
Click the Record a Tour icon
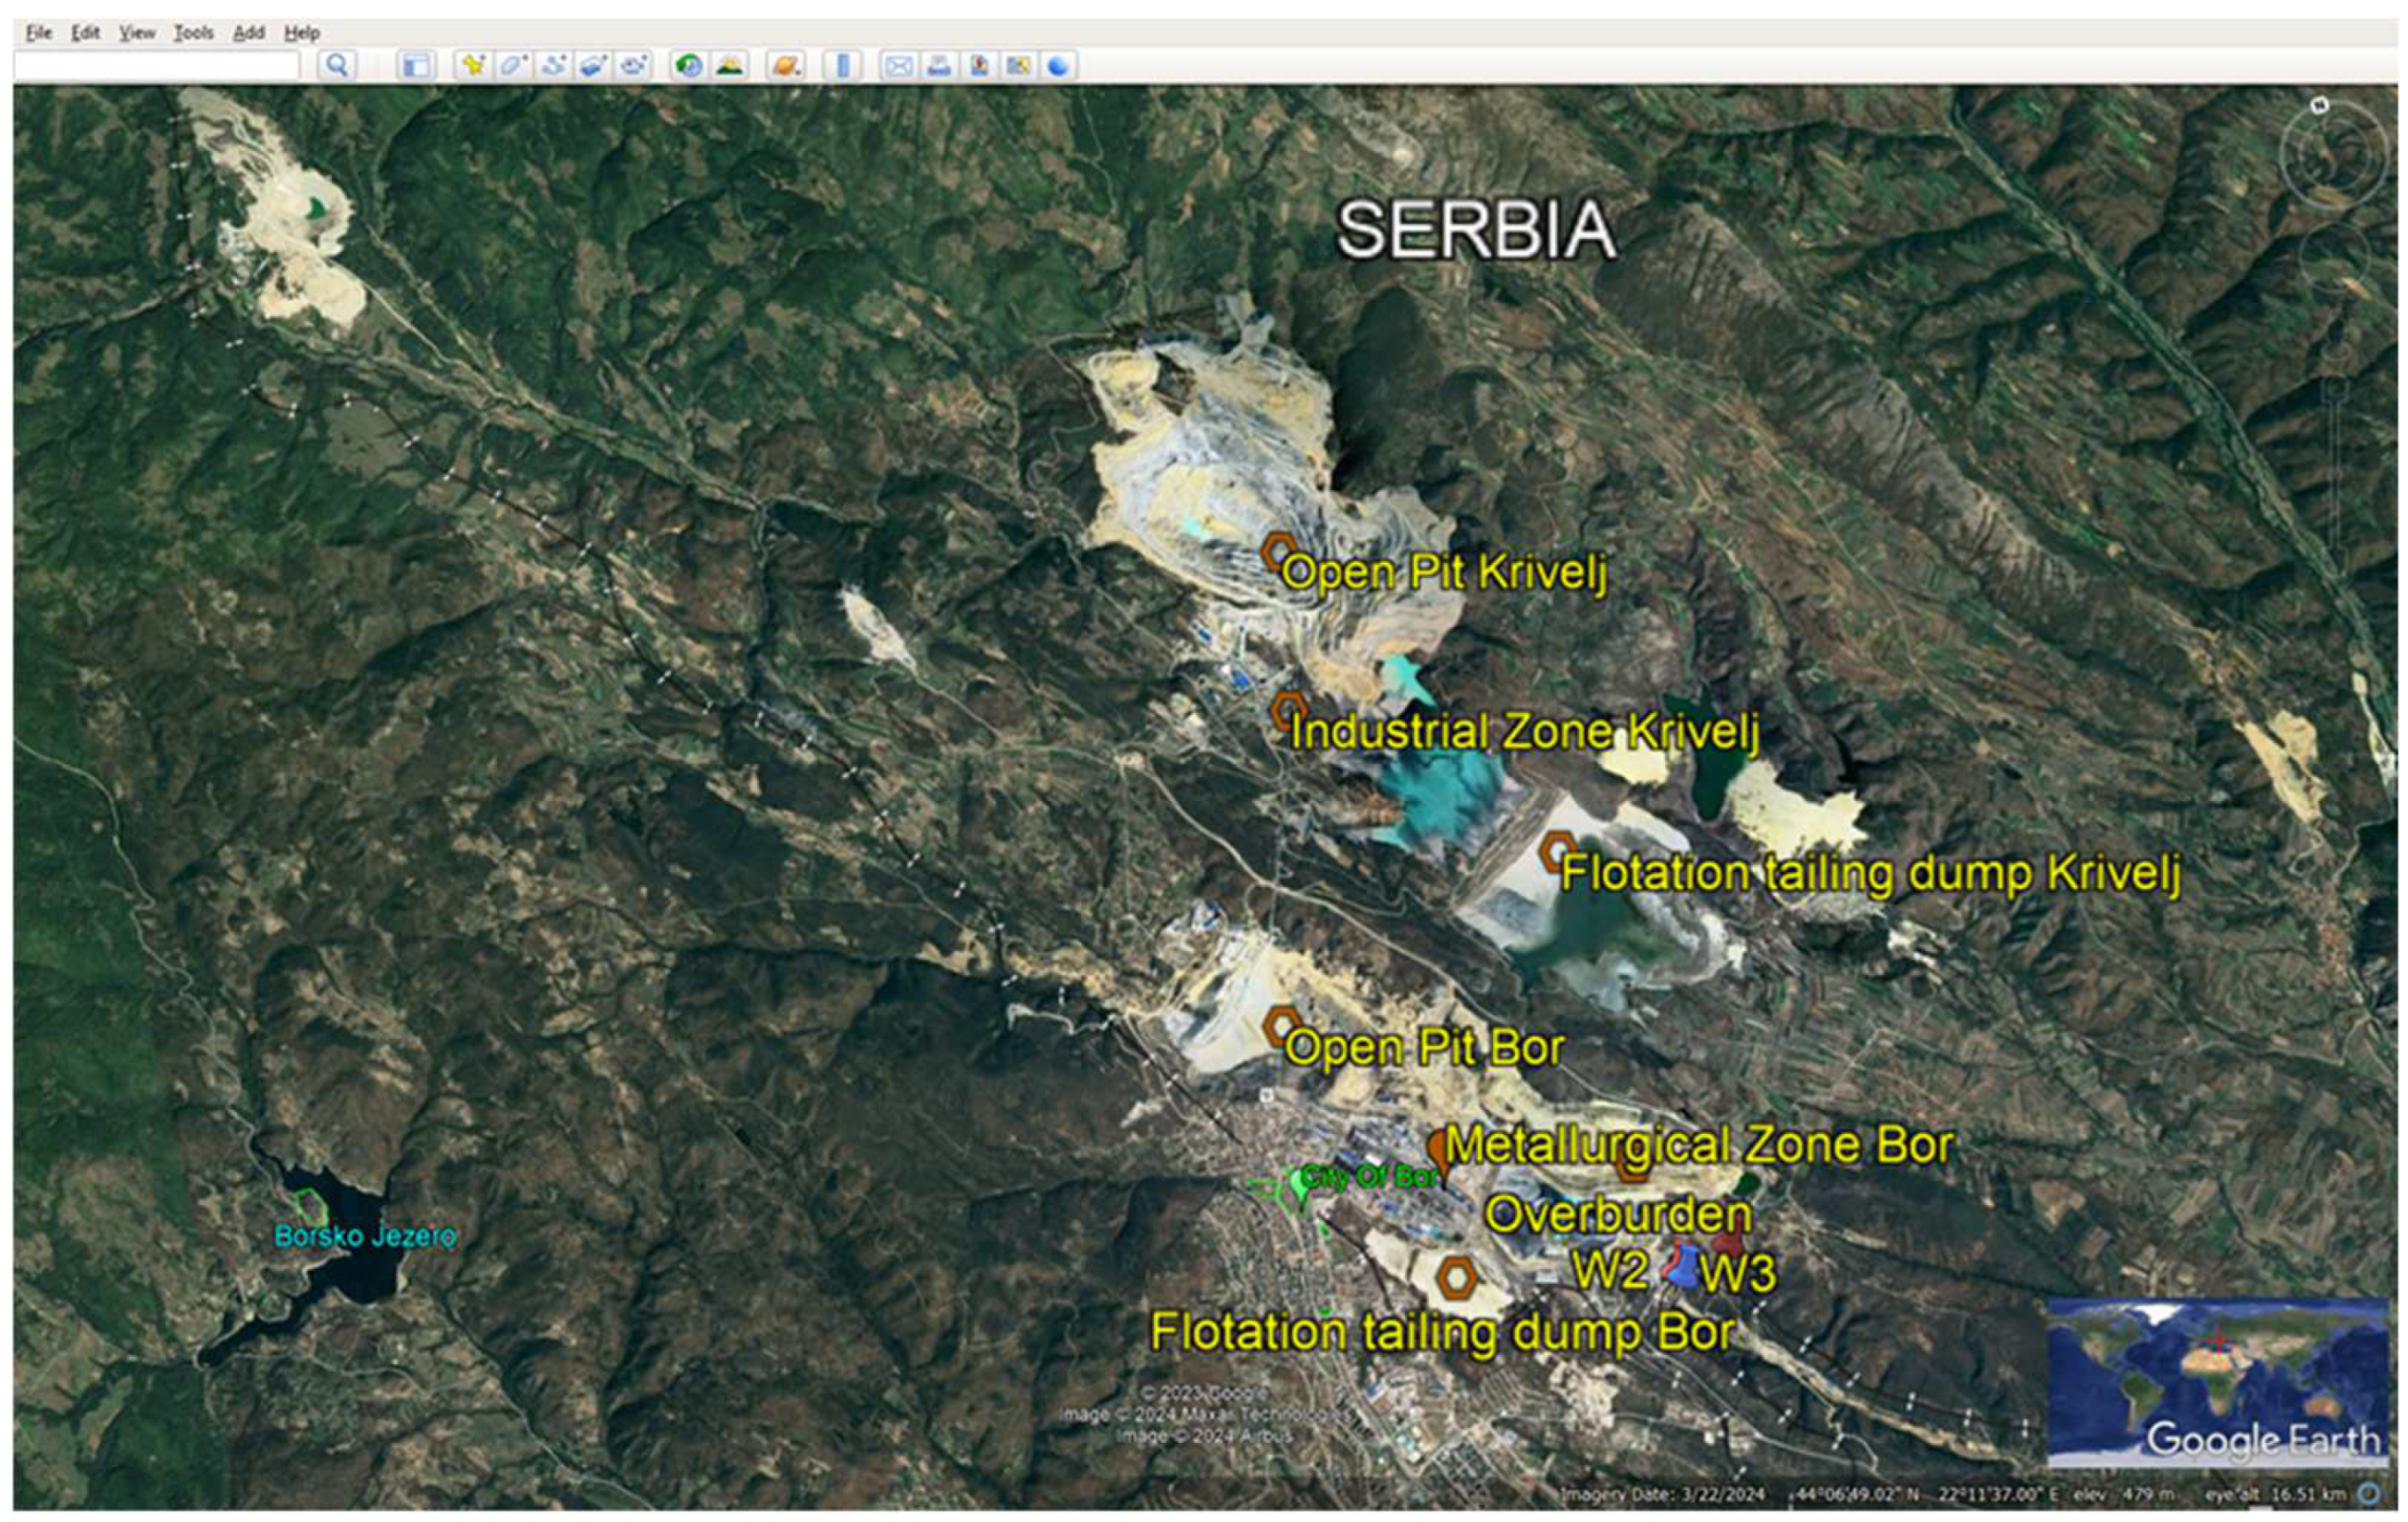[633, 66]
